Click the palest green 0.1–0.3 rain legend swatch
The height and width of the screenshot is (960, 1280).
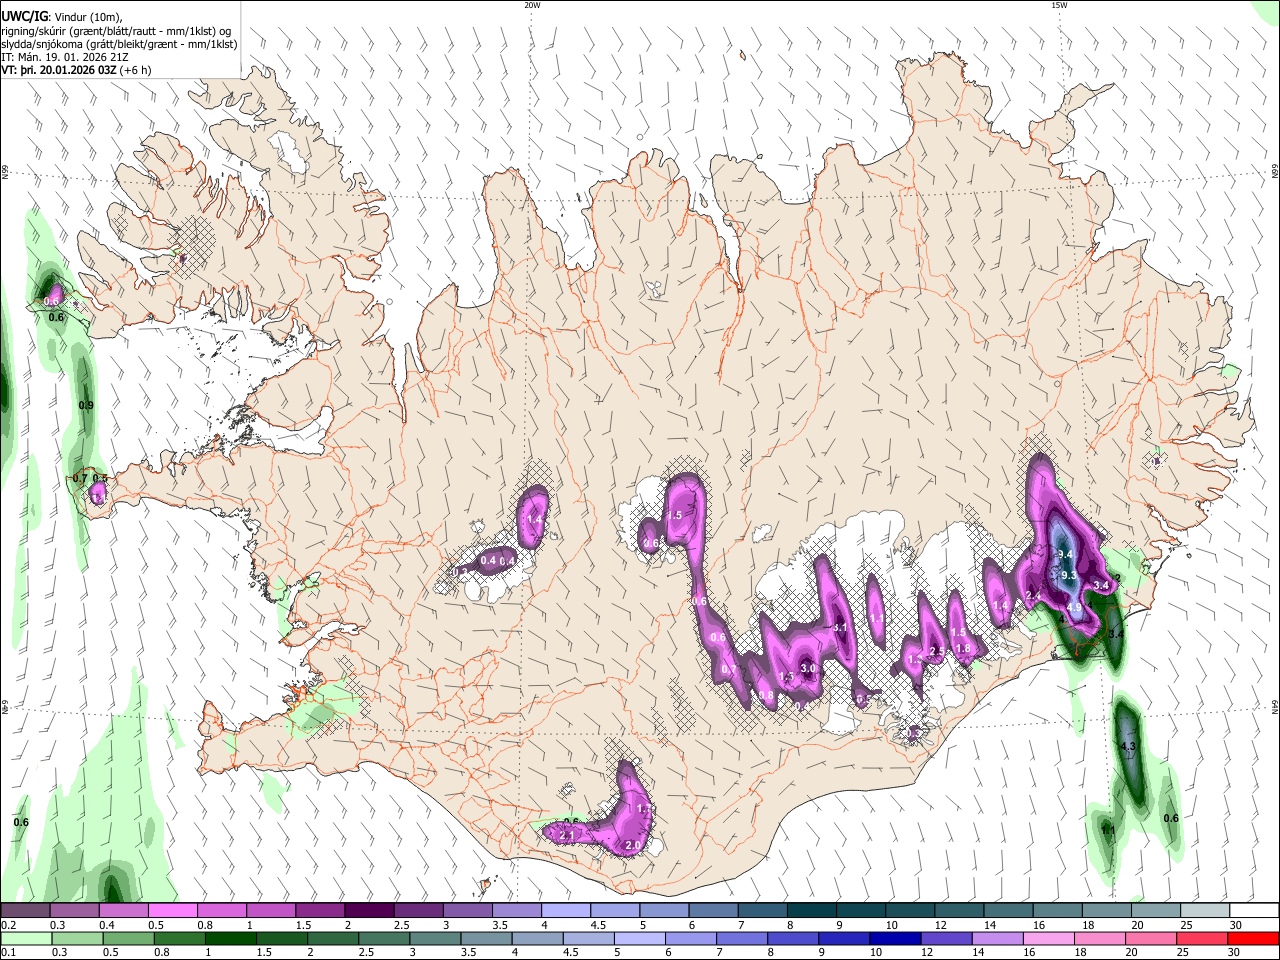26,938
